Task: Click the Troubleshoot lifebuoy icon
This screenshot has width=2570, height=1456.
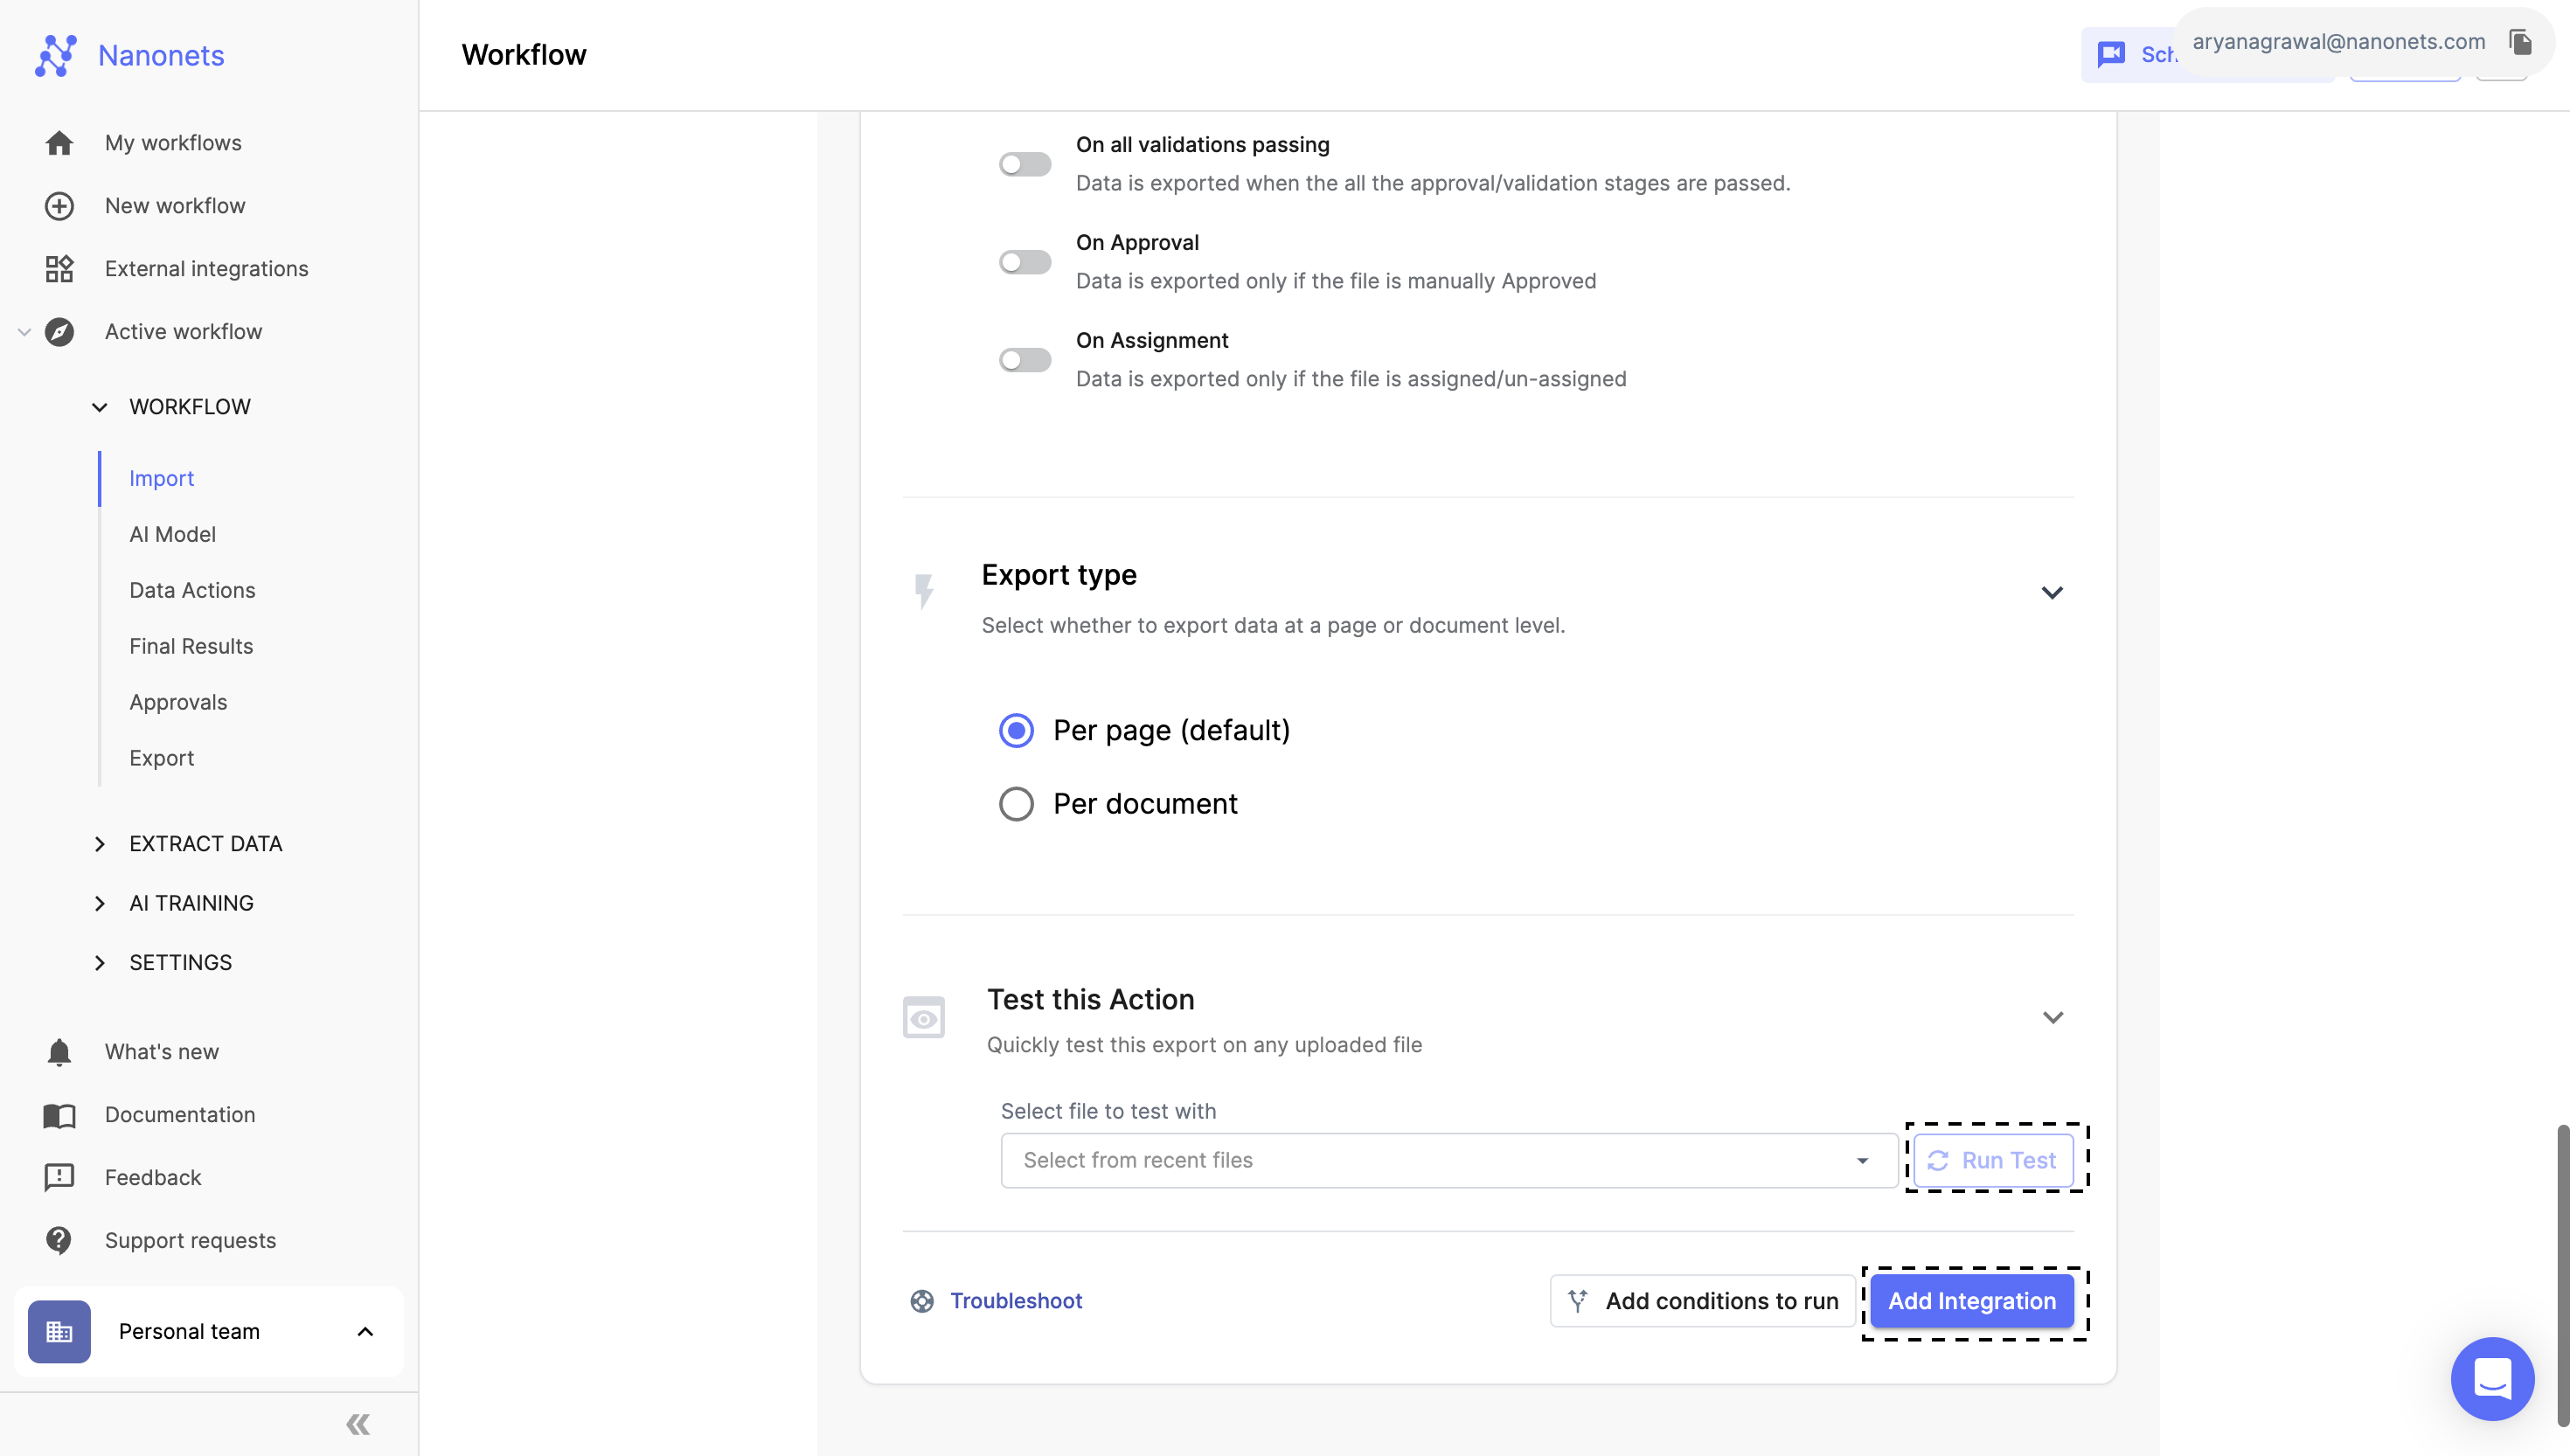Action: pyautogui.click(x=922, y=1301)
